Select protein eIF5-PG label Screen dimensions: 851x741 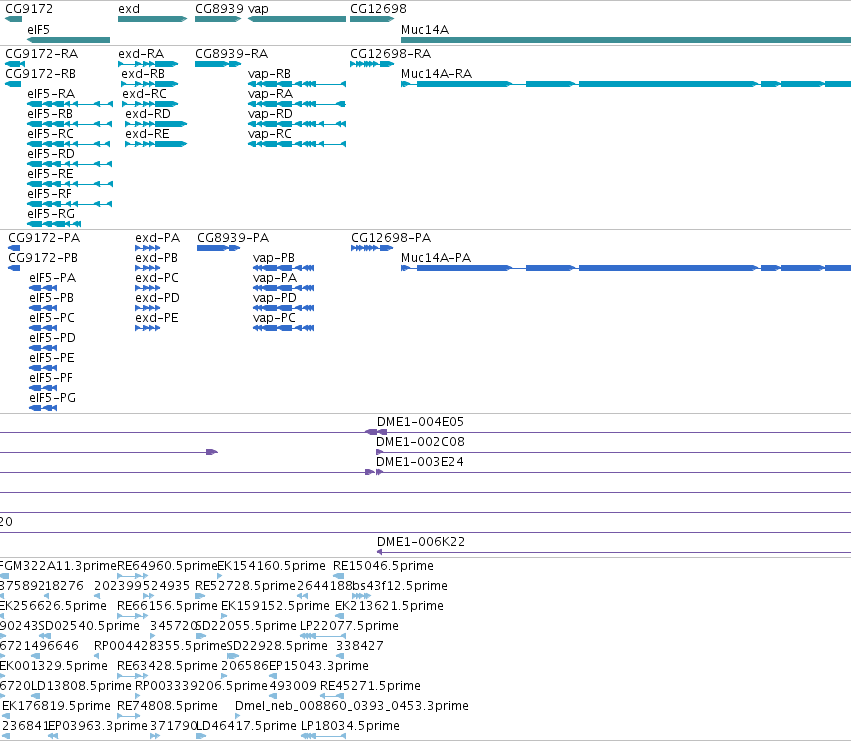click(x=53, y=398)
